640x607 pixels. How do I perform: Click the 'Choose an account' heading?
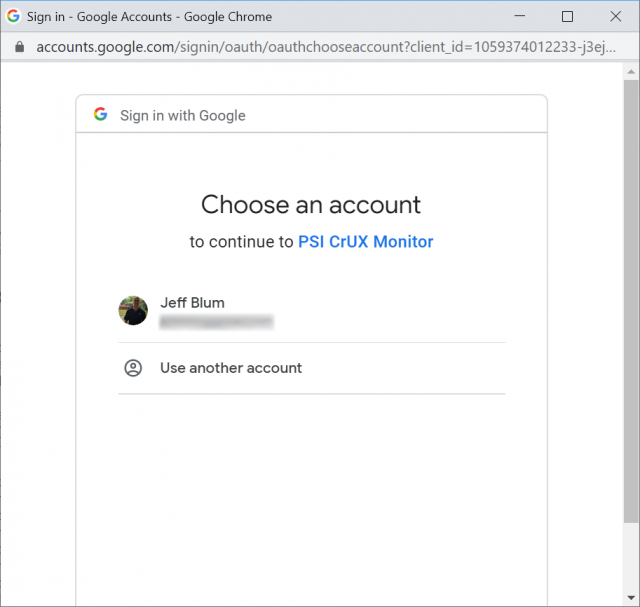tap(311, 205)
